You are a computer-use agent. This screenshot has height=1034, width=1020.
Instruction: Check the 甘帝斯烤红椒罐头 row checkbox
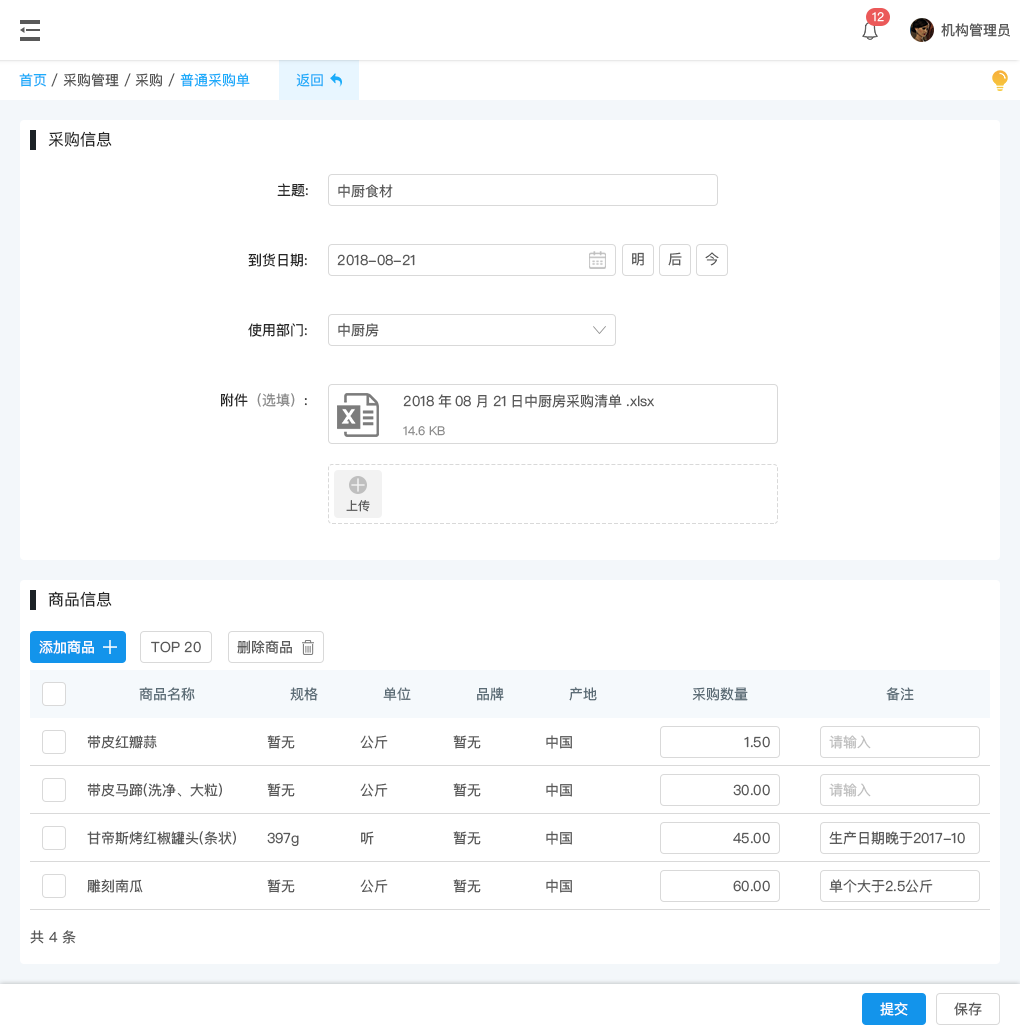(54, 838)
